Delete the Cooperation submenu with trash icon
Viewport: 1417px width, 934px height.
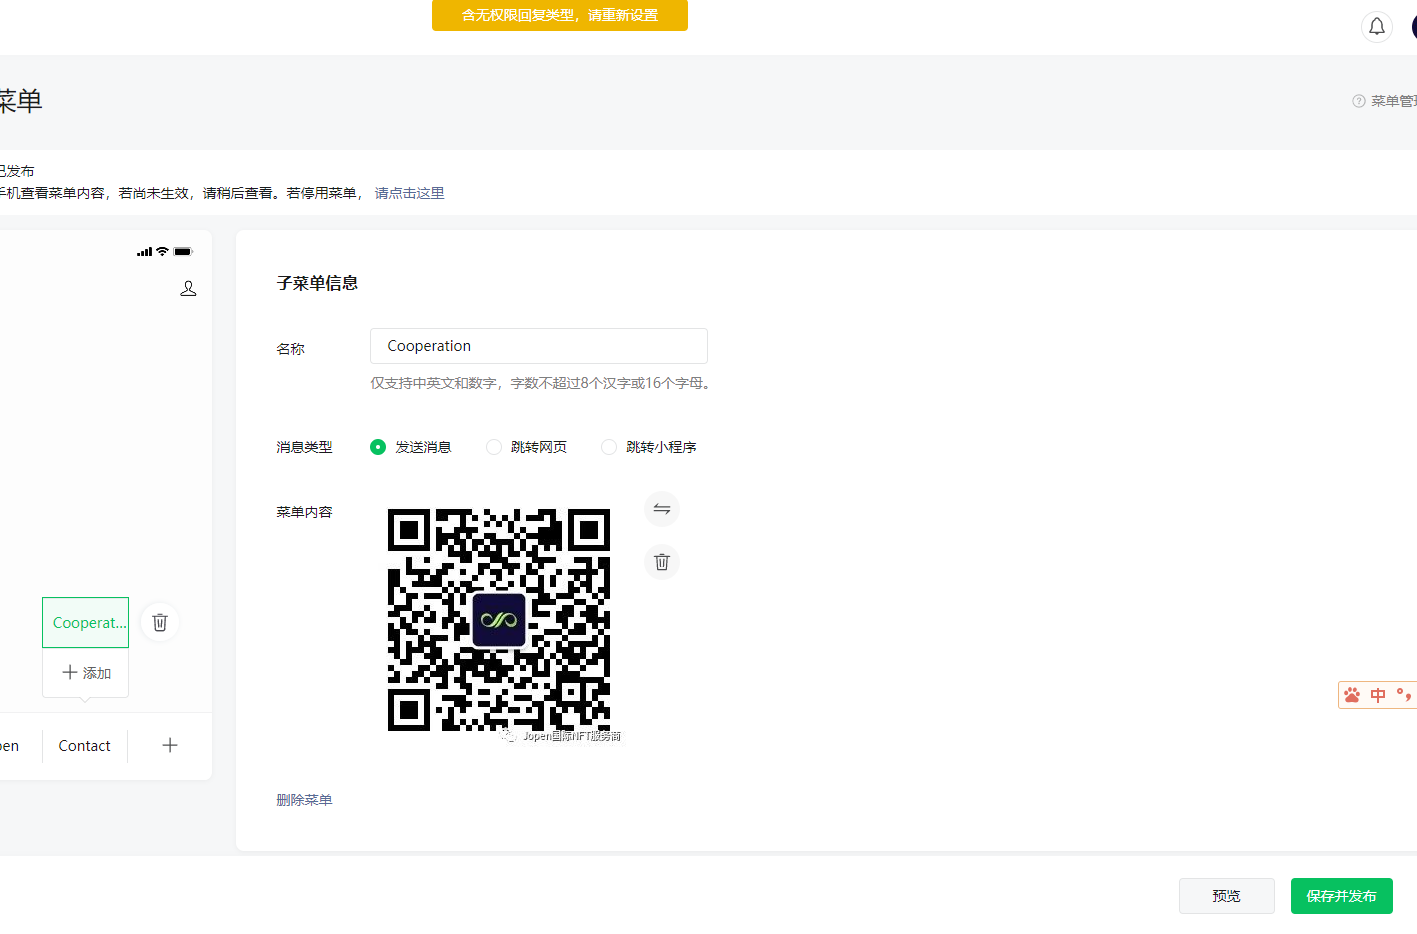159,623
